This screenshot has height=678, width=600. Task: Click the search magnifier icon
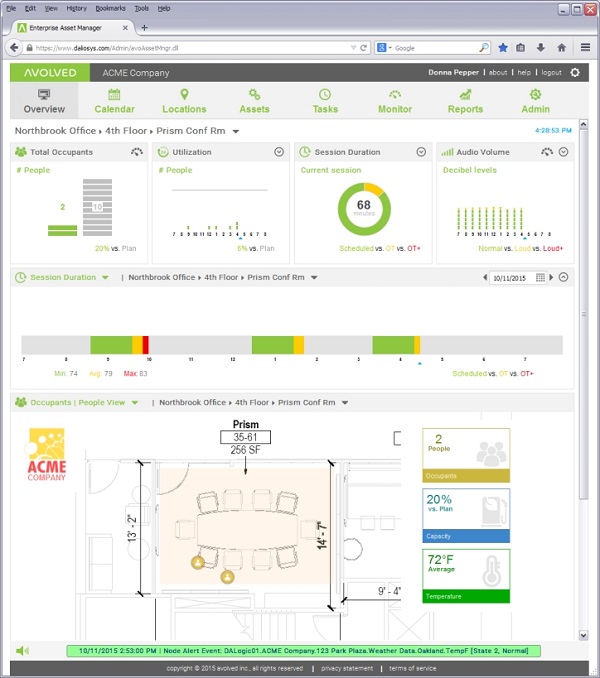tap(484, 48)
